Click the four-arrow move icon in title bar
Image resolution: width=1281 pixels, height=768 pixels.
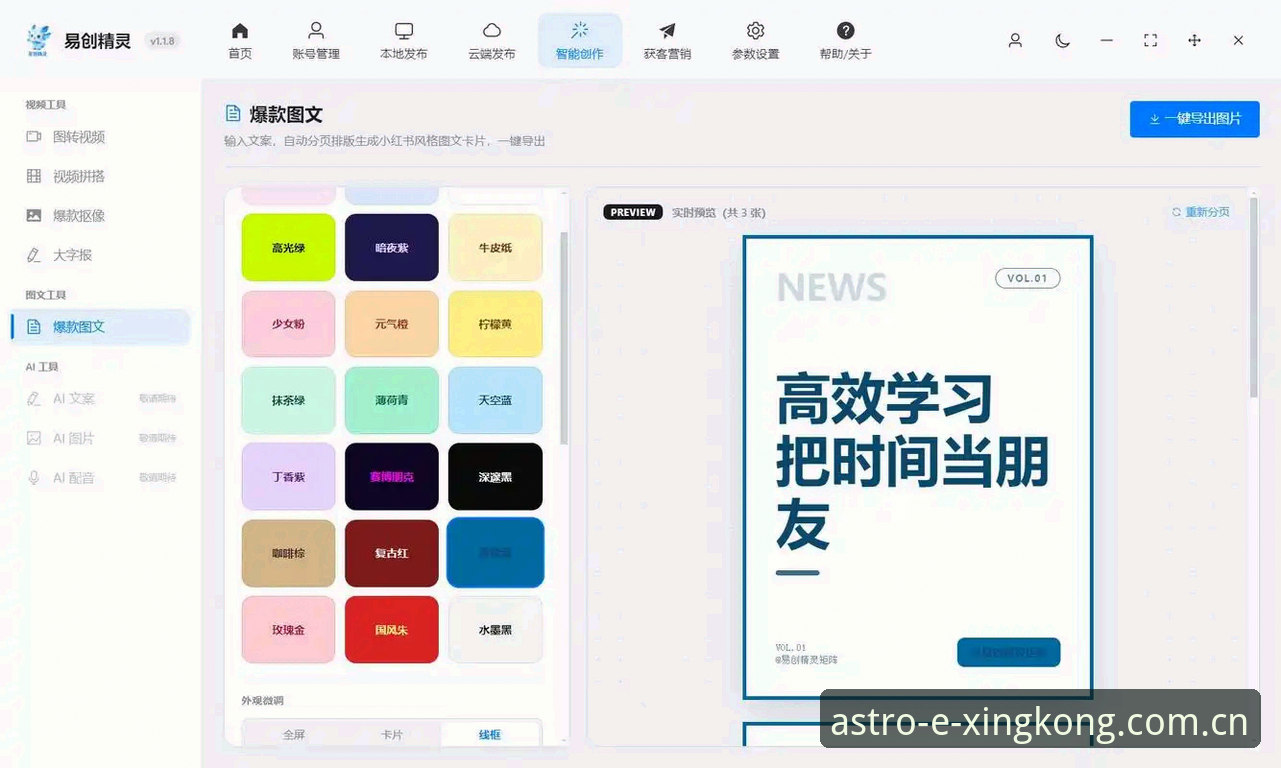(1194, 41)
